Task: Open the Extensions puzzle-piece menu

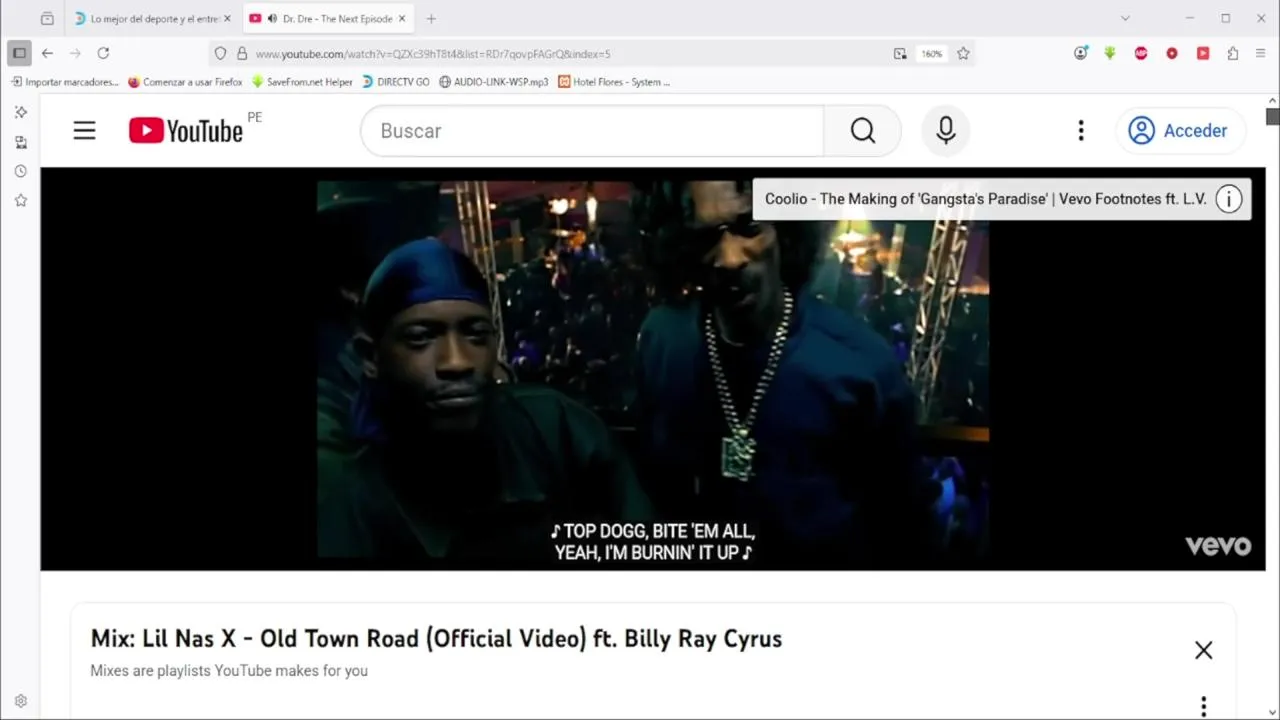Action: coord(1233,53)
